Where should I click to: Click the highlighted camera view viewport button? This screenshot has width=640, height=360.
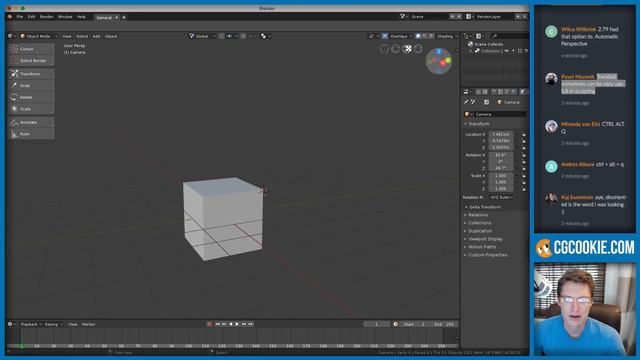407,49
